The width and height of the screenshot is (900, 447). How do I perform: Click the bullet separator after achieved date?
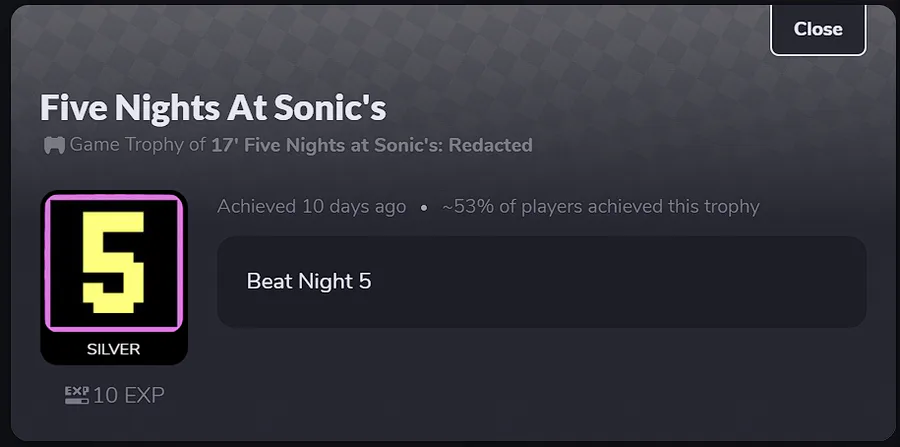(x=424, y=208)
